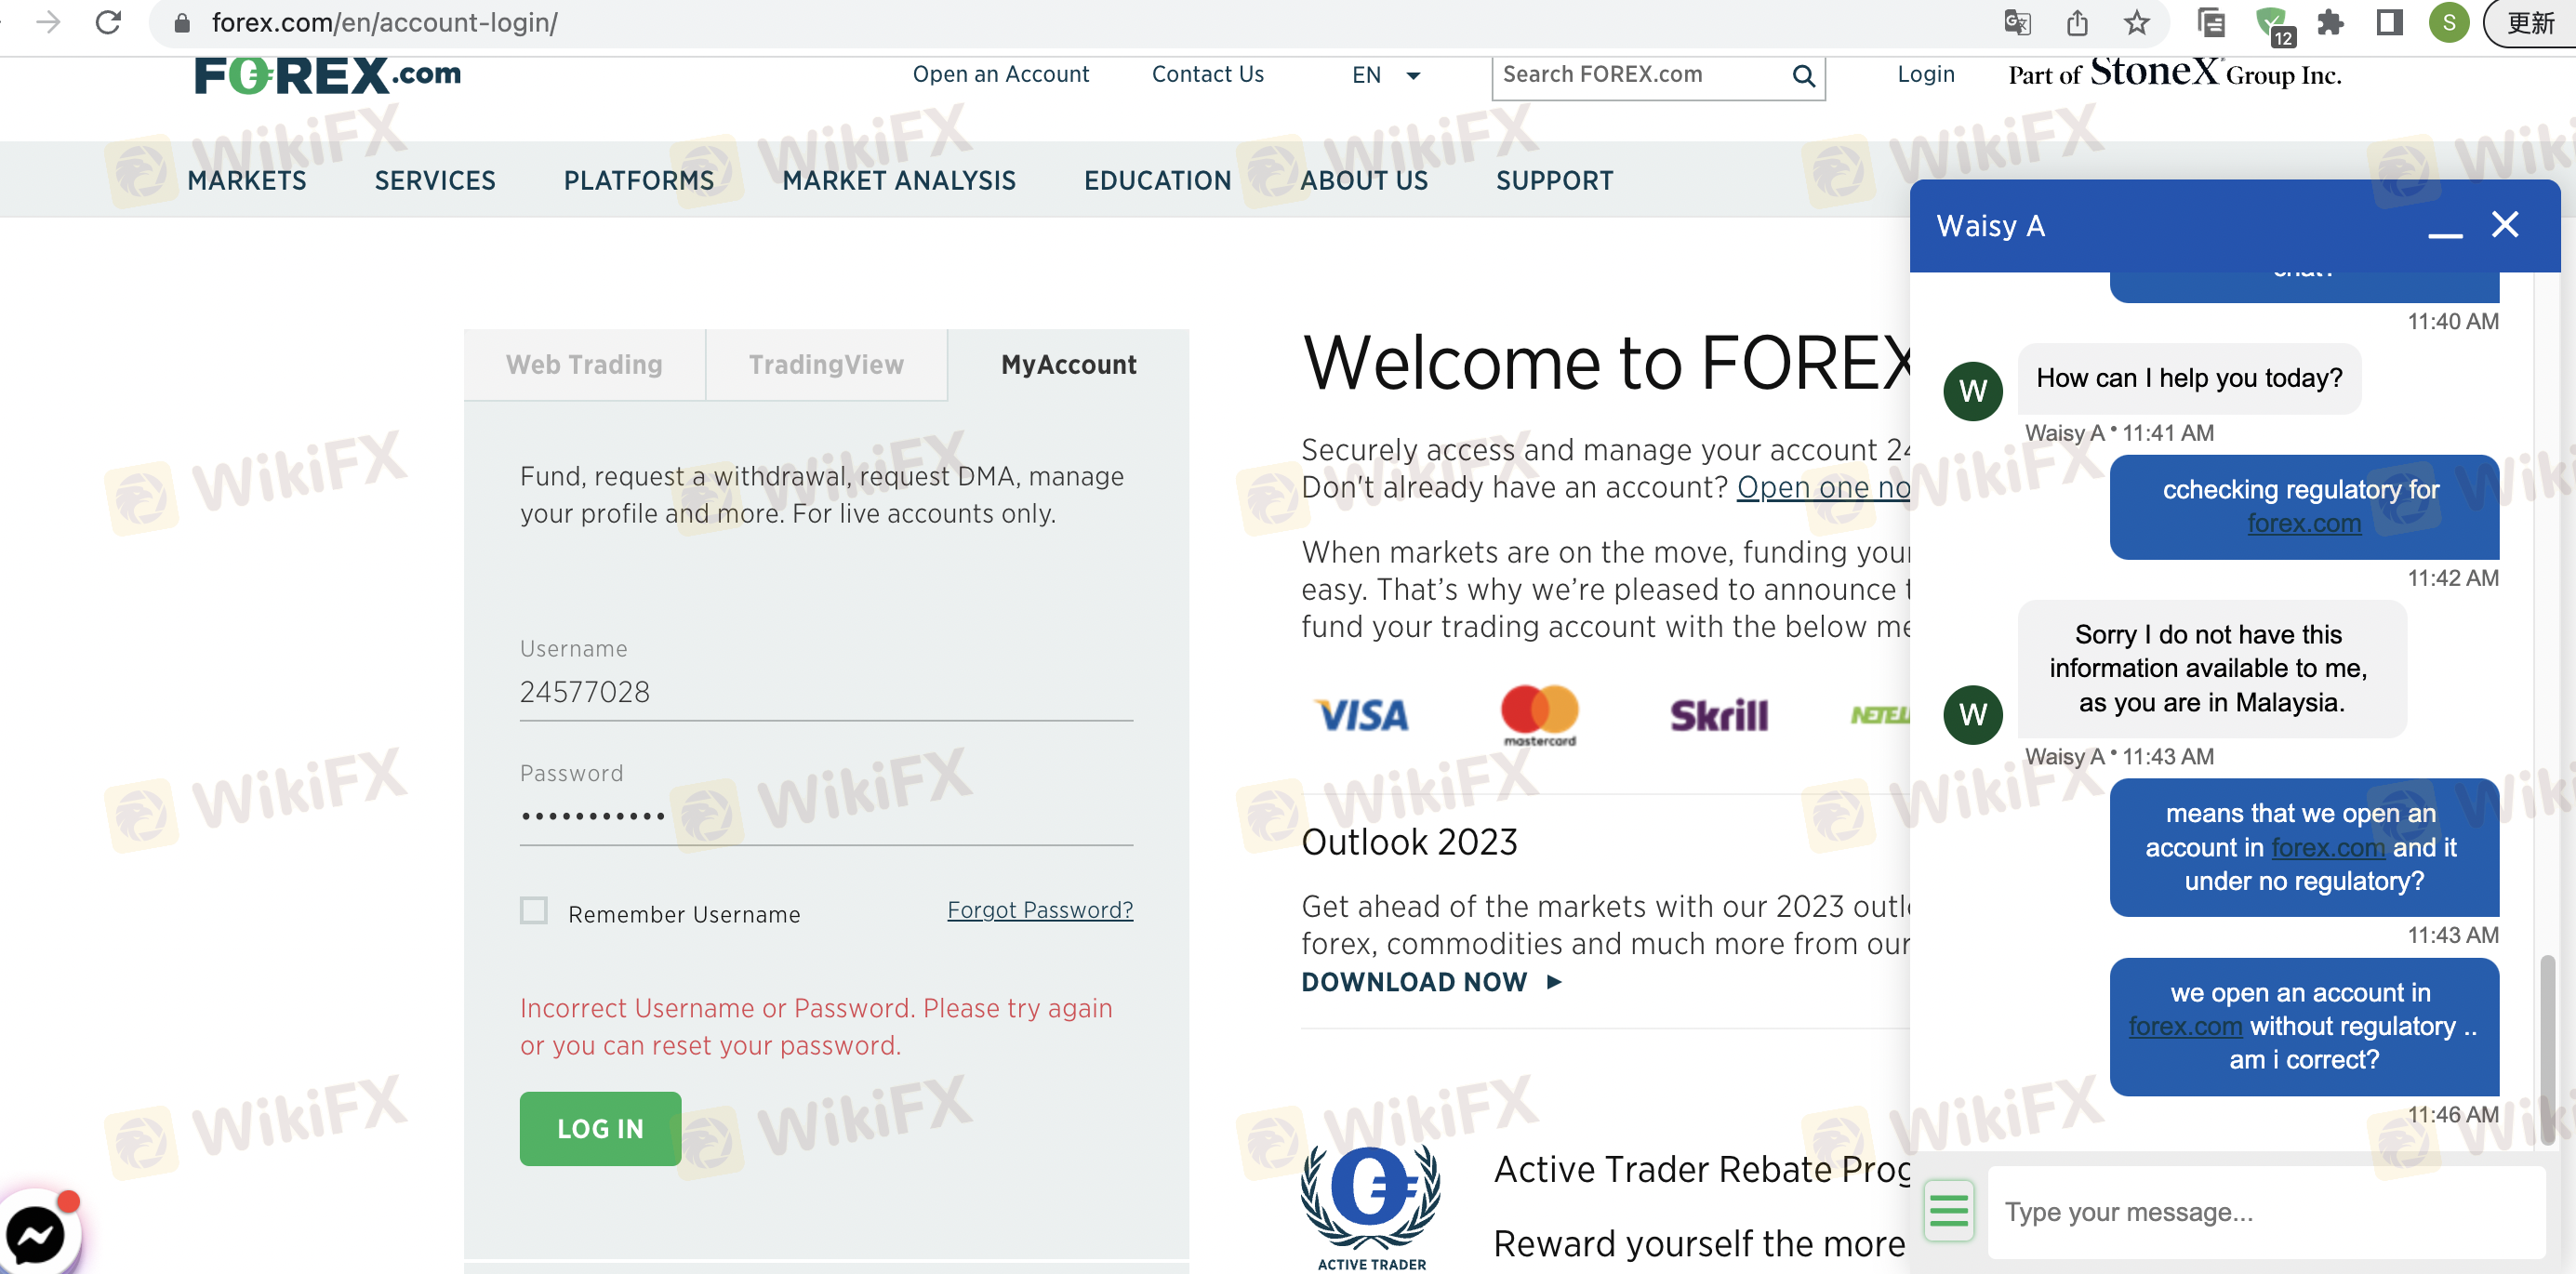Click the Forgot Password? link

(1040, 910)
